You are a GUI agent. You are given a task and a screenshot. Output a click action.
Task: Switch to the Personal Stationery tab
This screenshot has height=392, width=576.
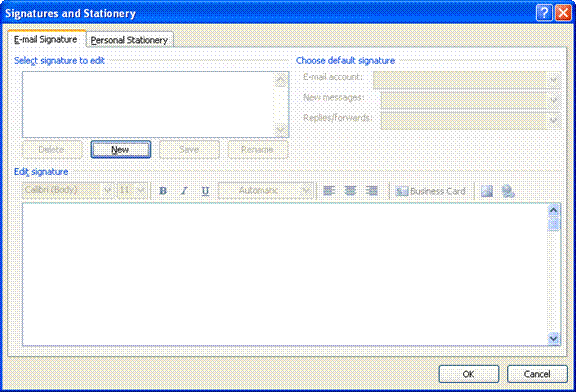(129, 40)
